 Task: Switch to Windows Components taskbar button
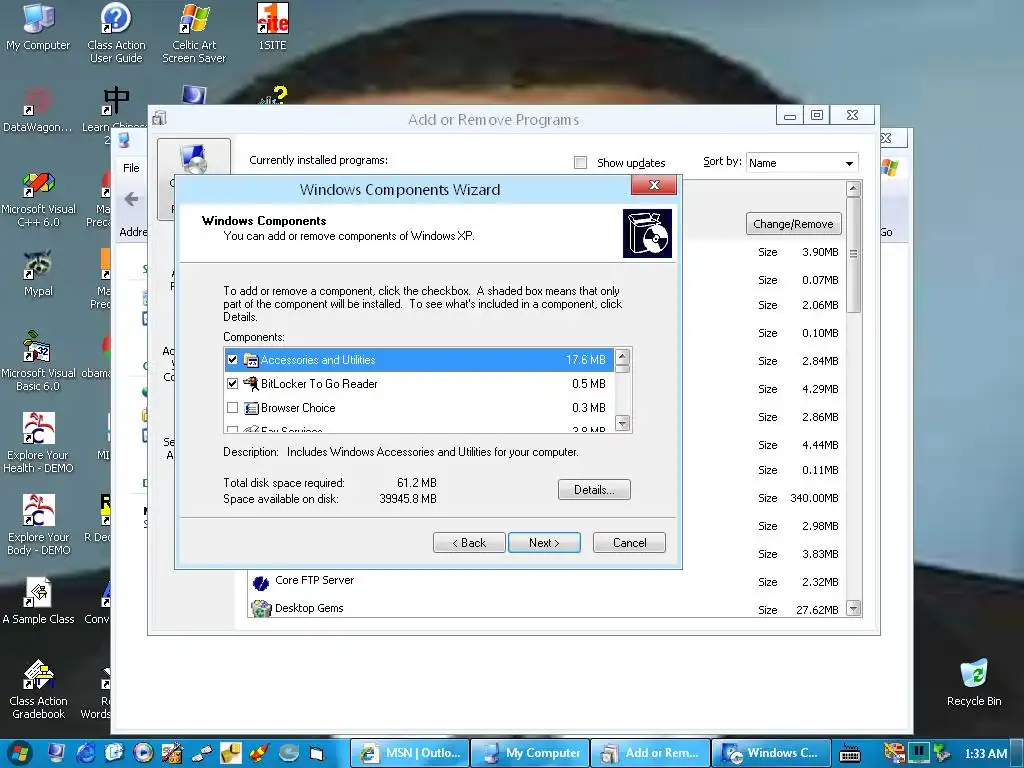[x=771, y=753]
